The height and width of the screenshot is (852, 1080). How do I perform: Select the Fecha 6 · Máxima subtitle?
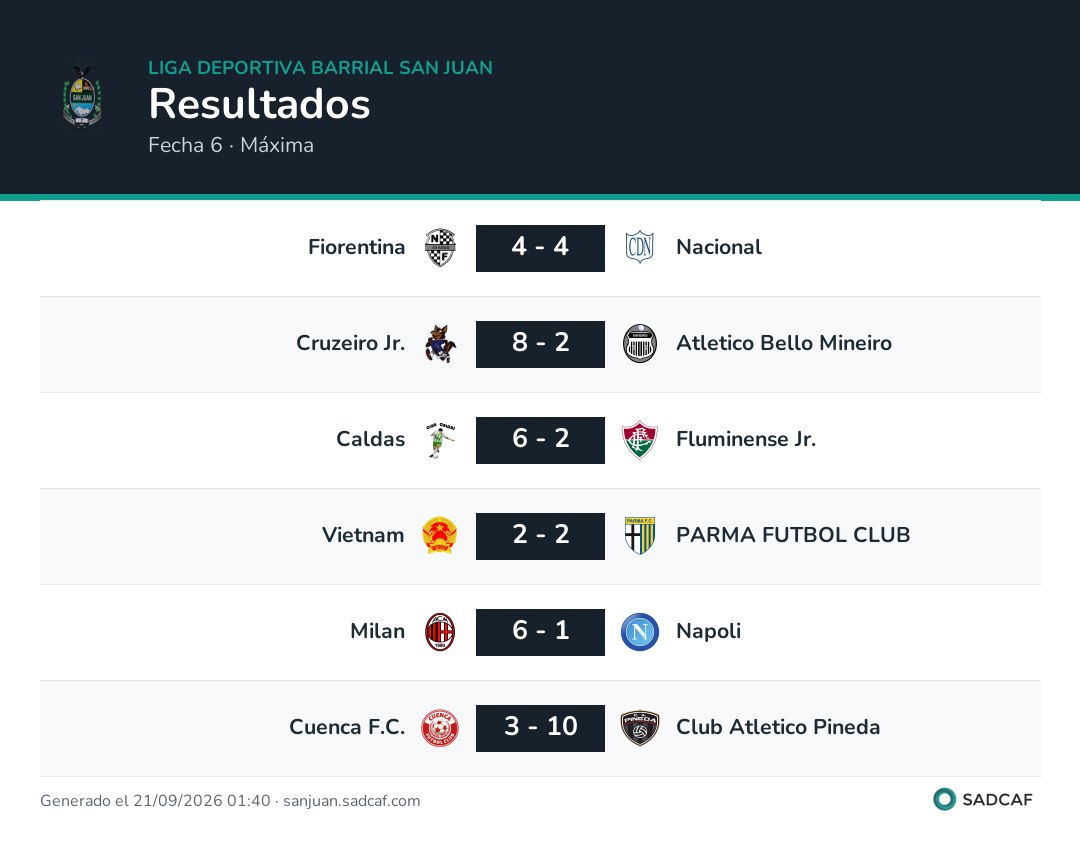231,145
